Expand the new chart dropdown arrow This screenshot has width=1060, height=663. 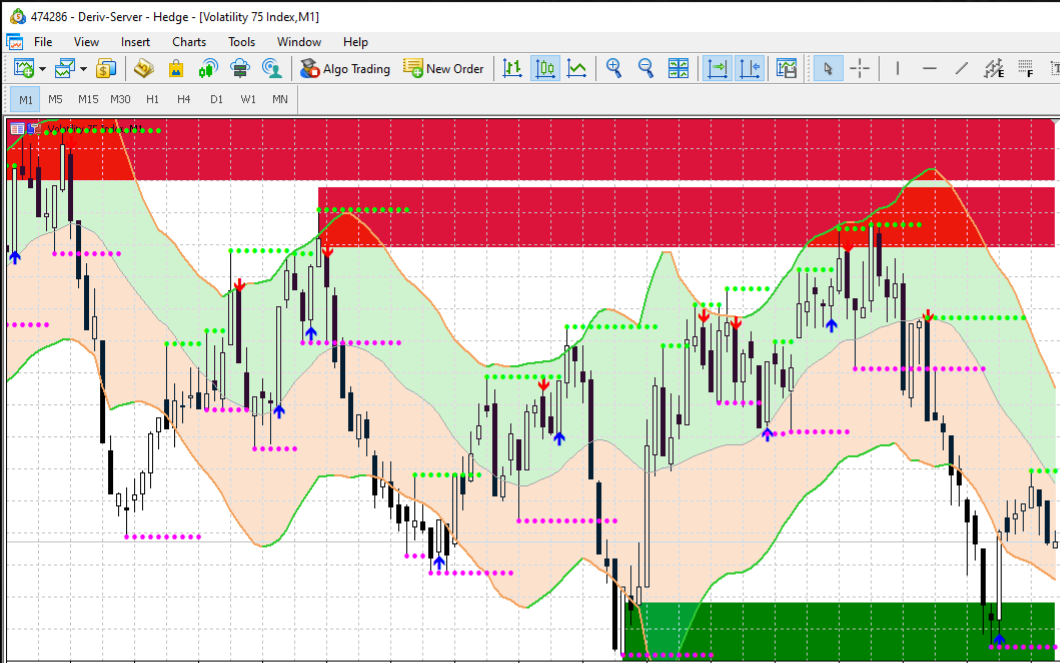43,69
